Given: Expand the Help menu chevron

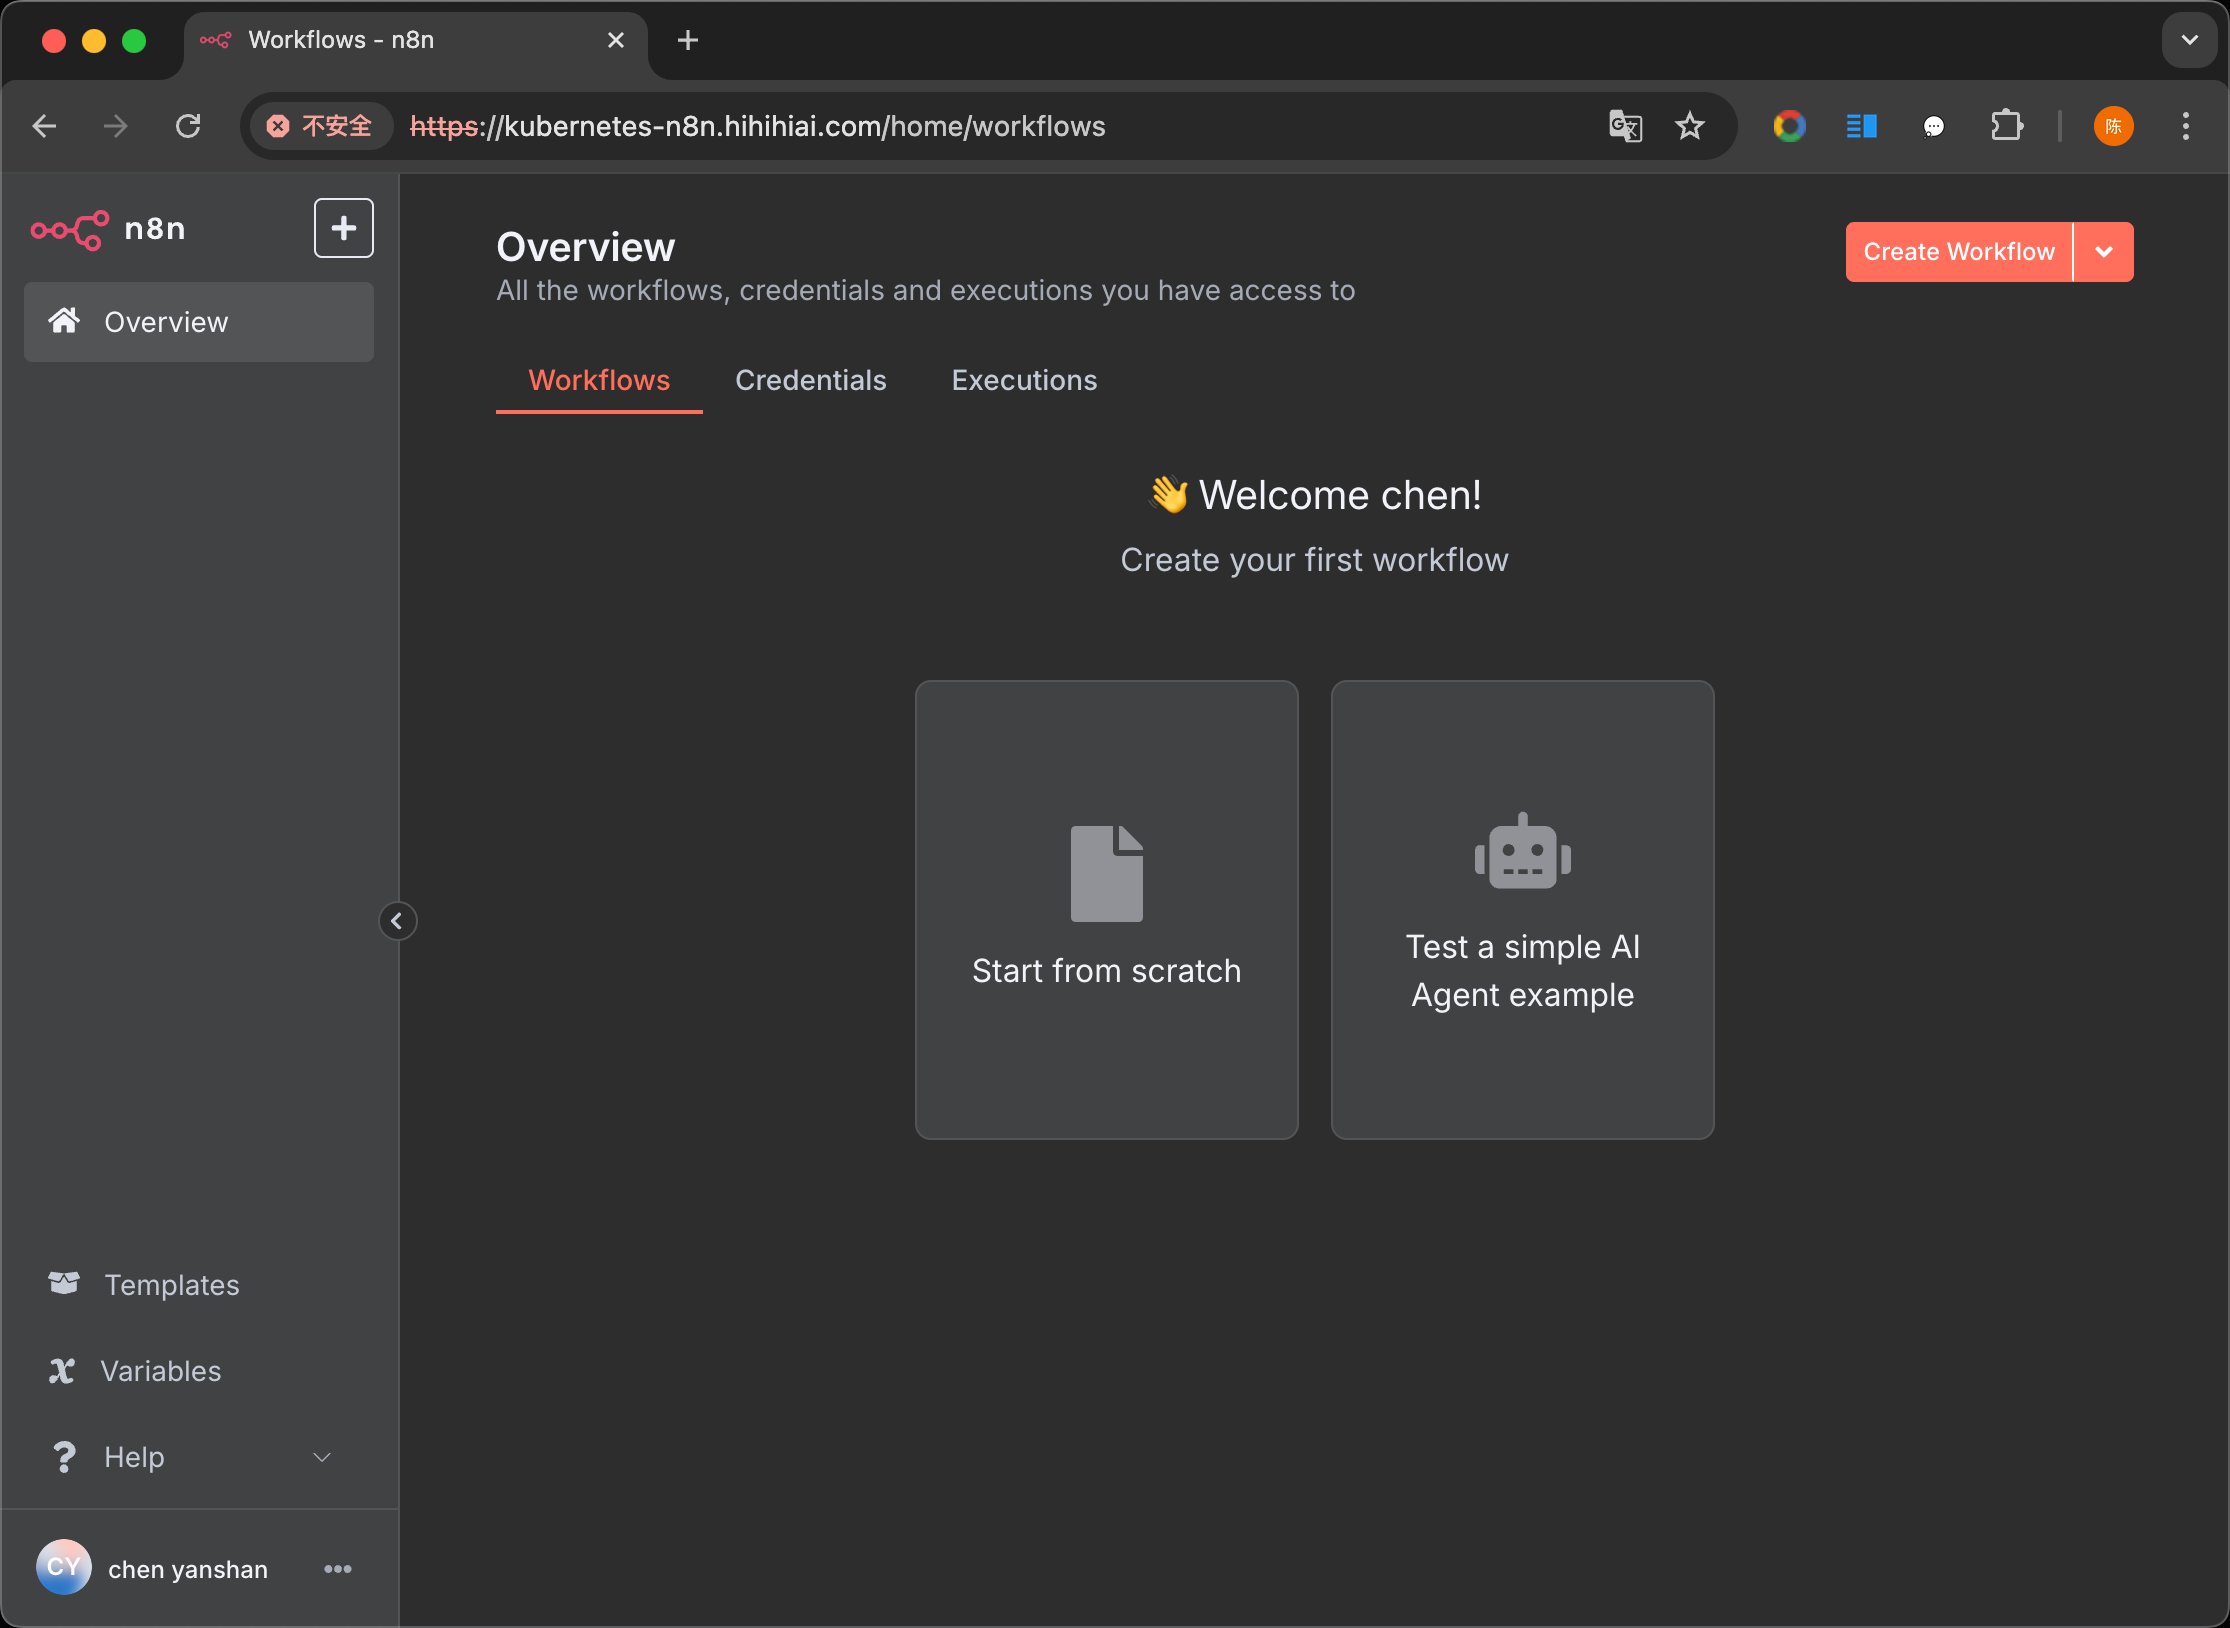Looking at the screenshot, I should click(x=322, y=1457).
